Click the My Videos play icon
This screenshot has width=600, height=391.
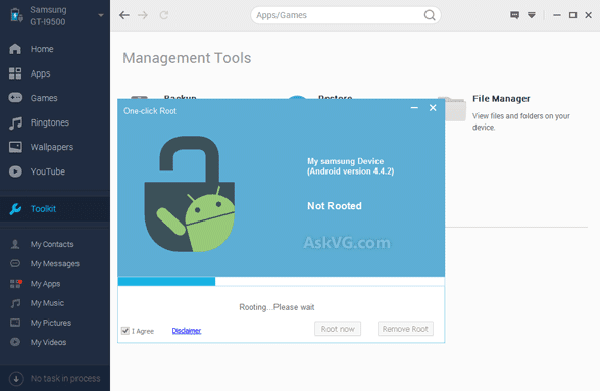pyautogui.click(x=15, y=342)
